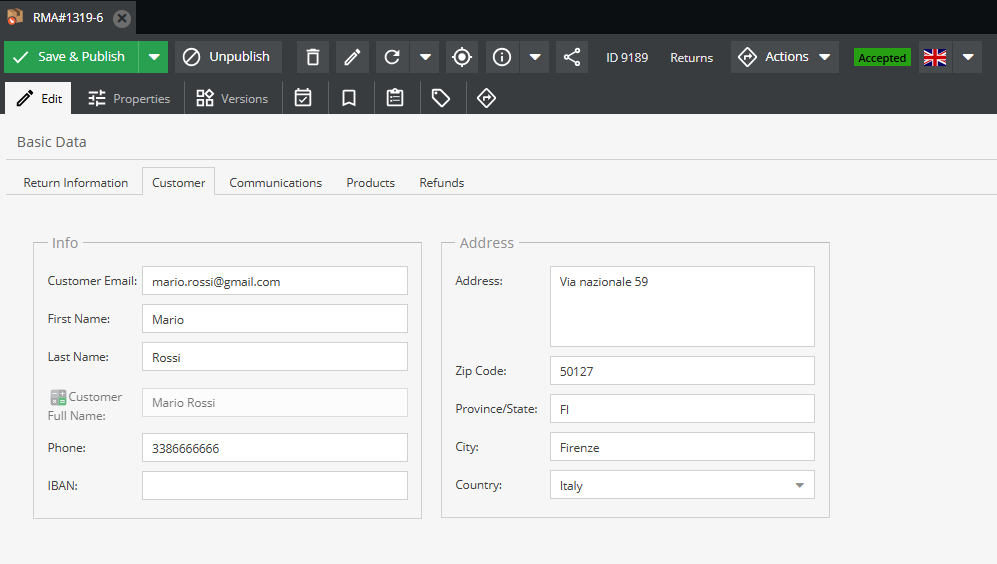997x564 pixels.
Task: Click the pencil rename icon
Action: coord(352,57)
